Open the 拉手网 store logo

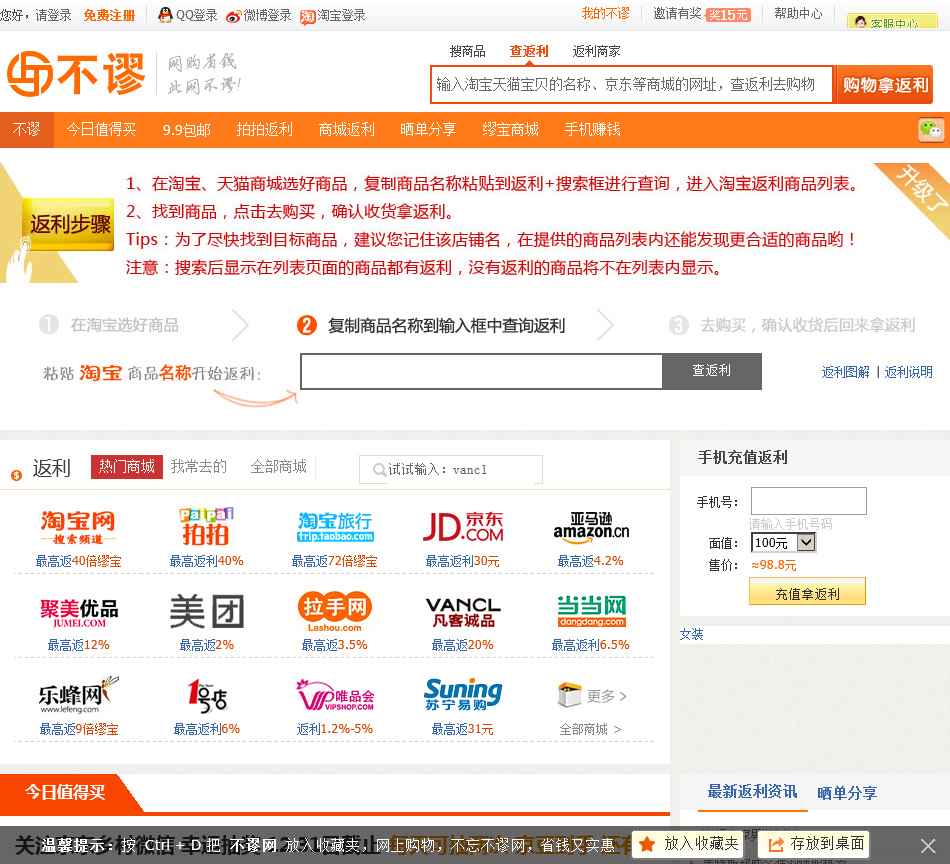pos(334,611)
